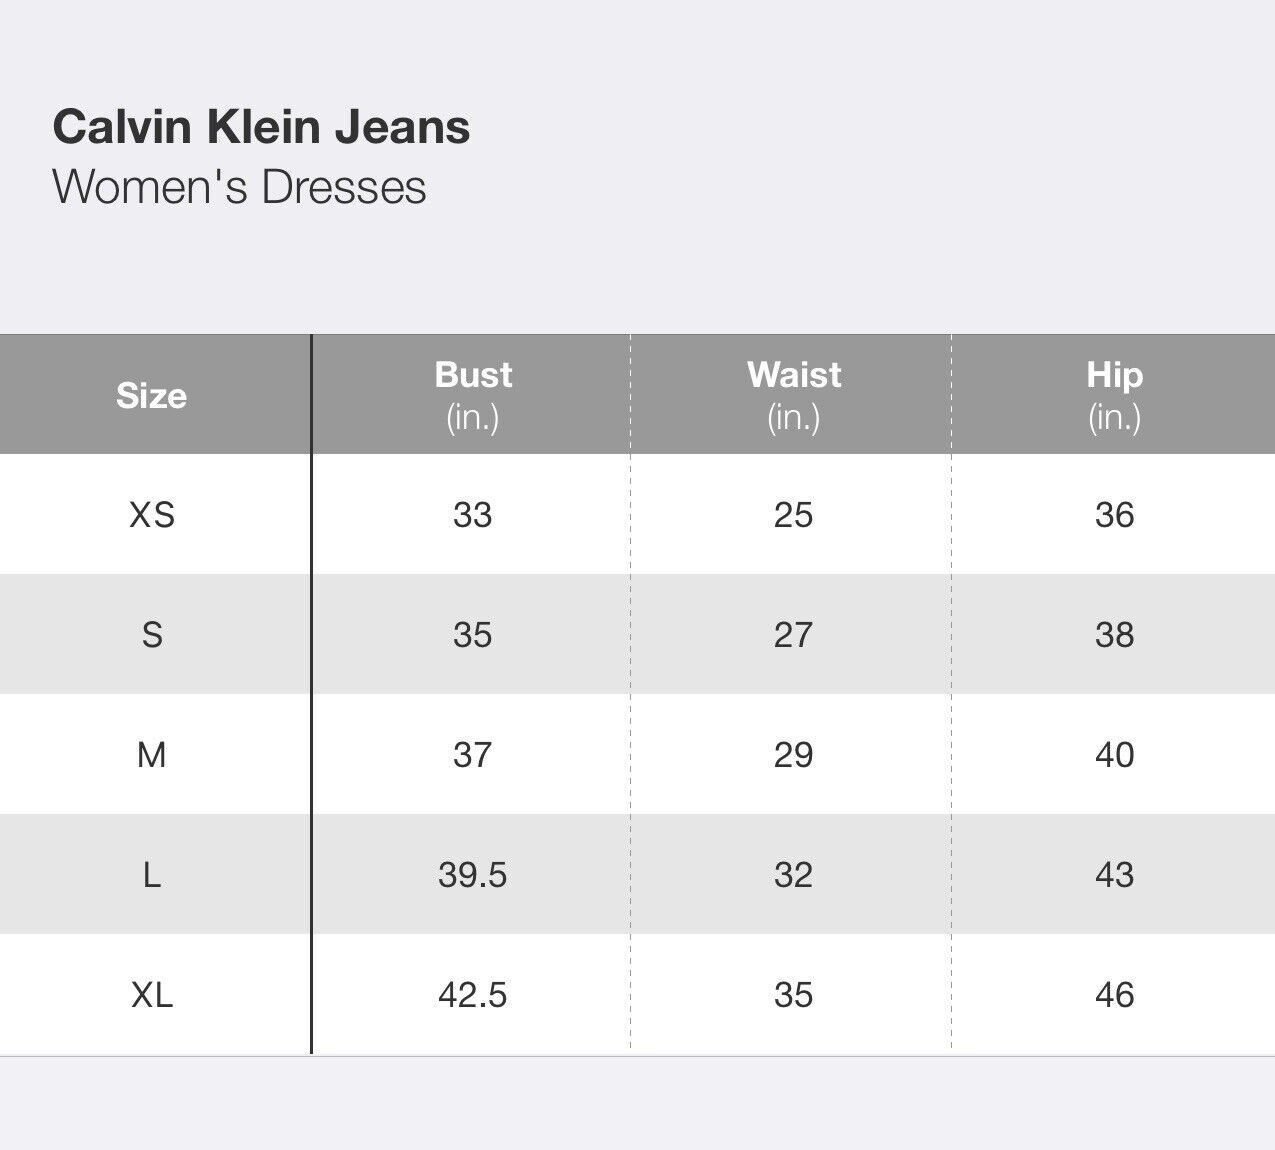This screenshot has width=1275, height=1150.
Task: Select the Size column header
Action: coord(152,396)
